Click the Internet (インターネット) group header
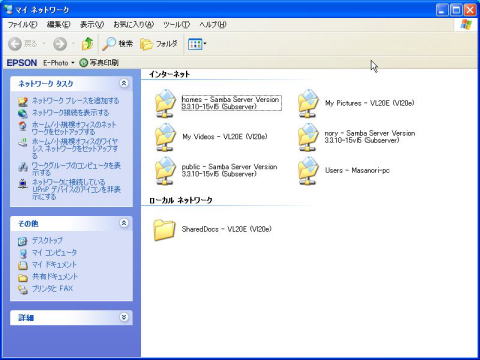 coord(169,74)
